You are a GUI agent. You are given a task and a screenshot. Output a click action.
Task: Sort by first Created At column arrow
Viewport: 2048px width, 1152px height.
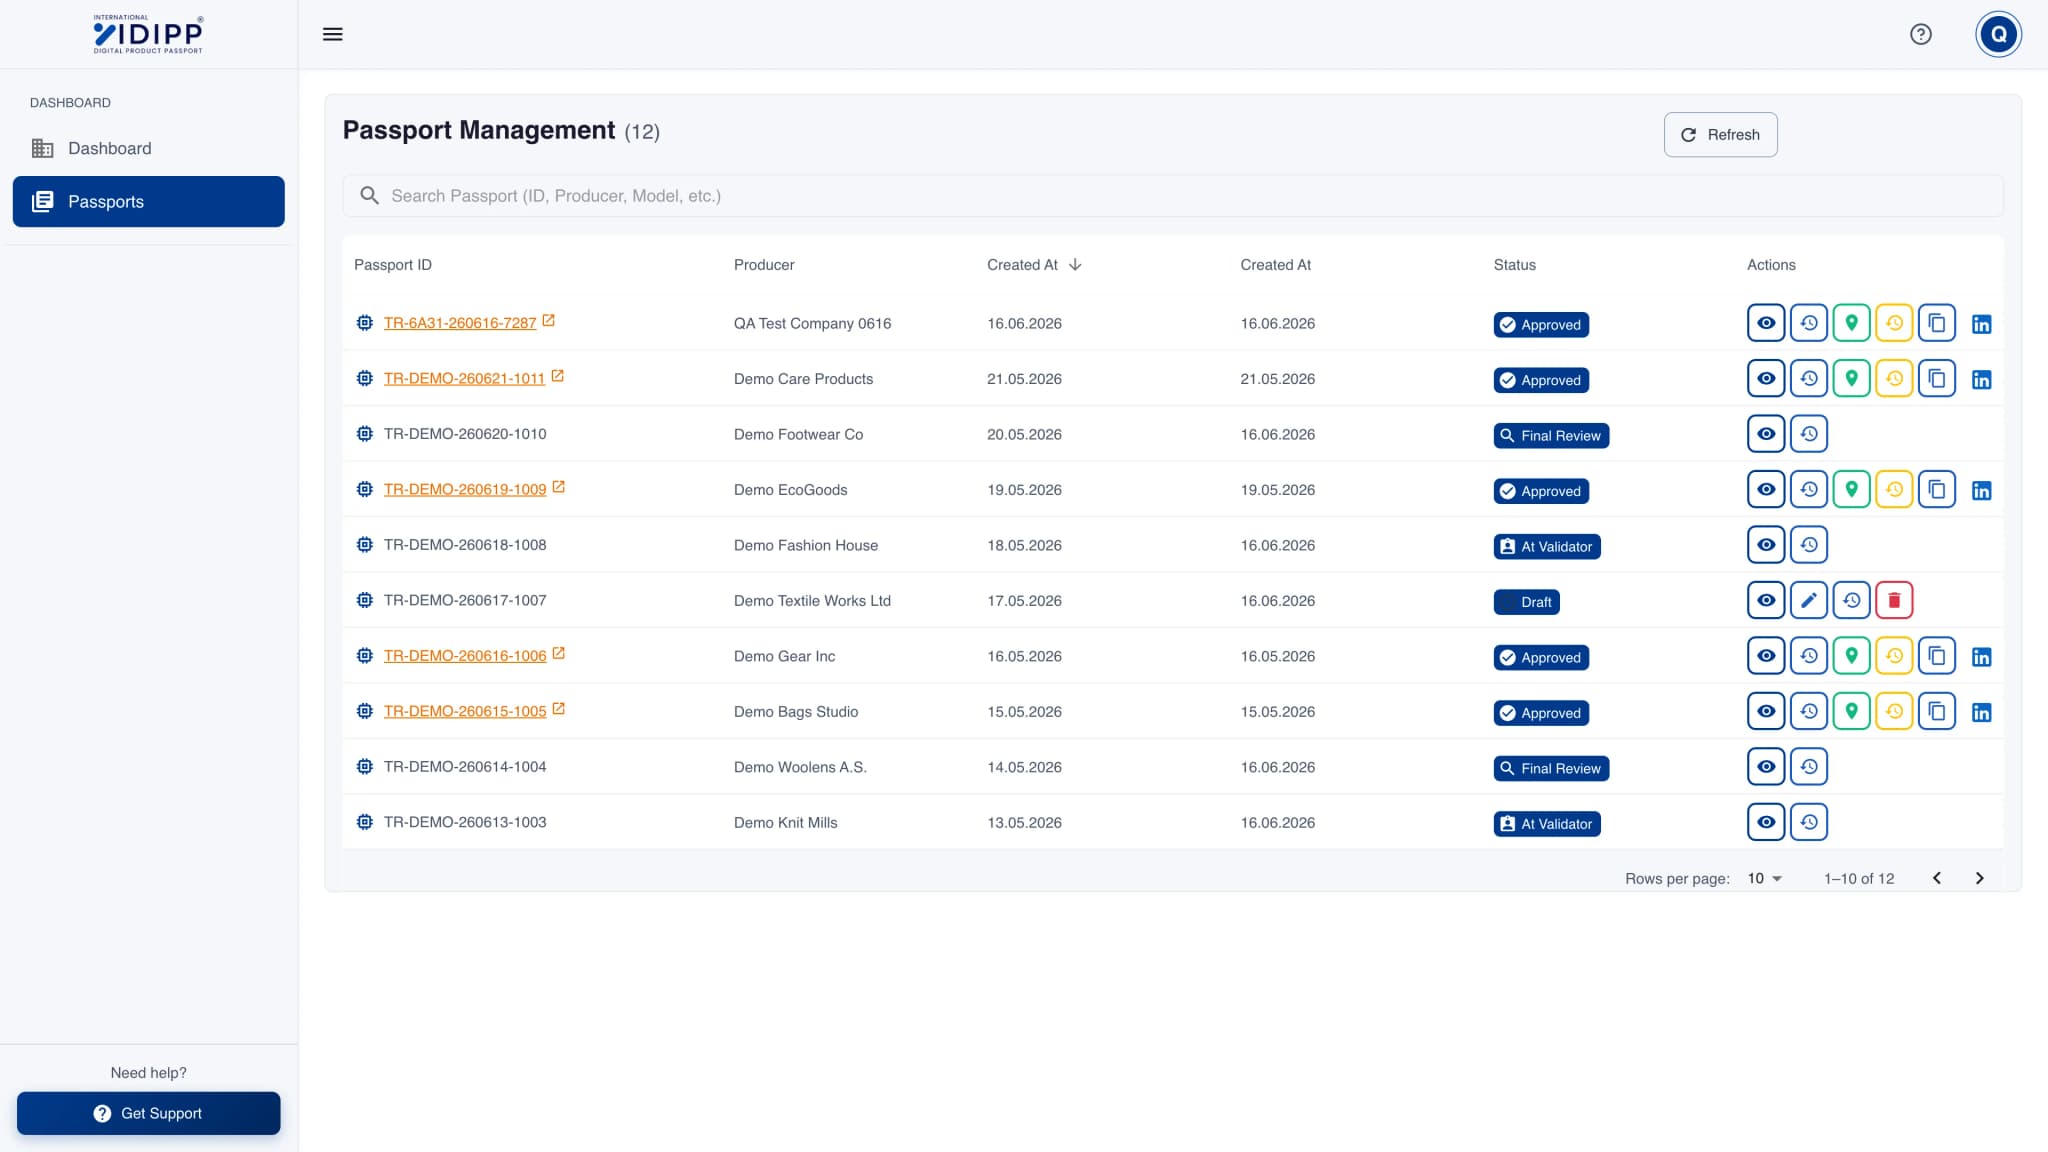point(1075,265)
